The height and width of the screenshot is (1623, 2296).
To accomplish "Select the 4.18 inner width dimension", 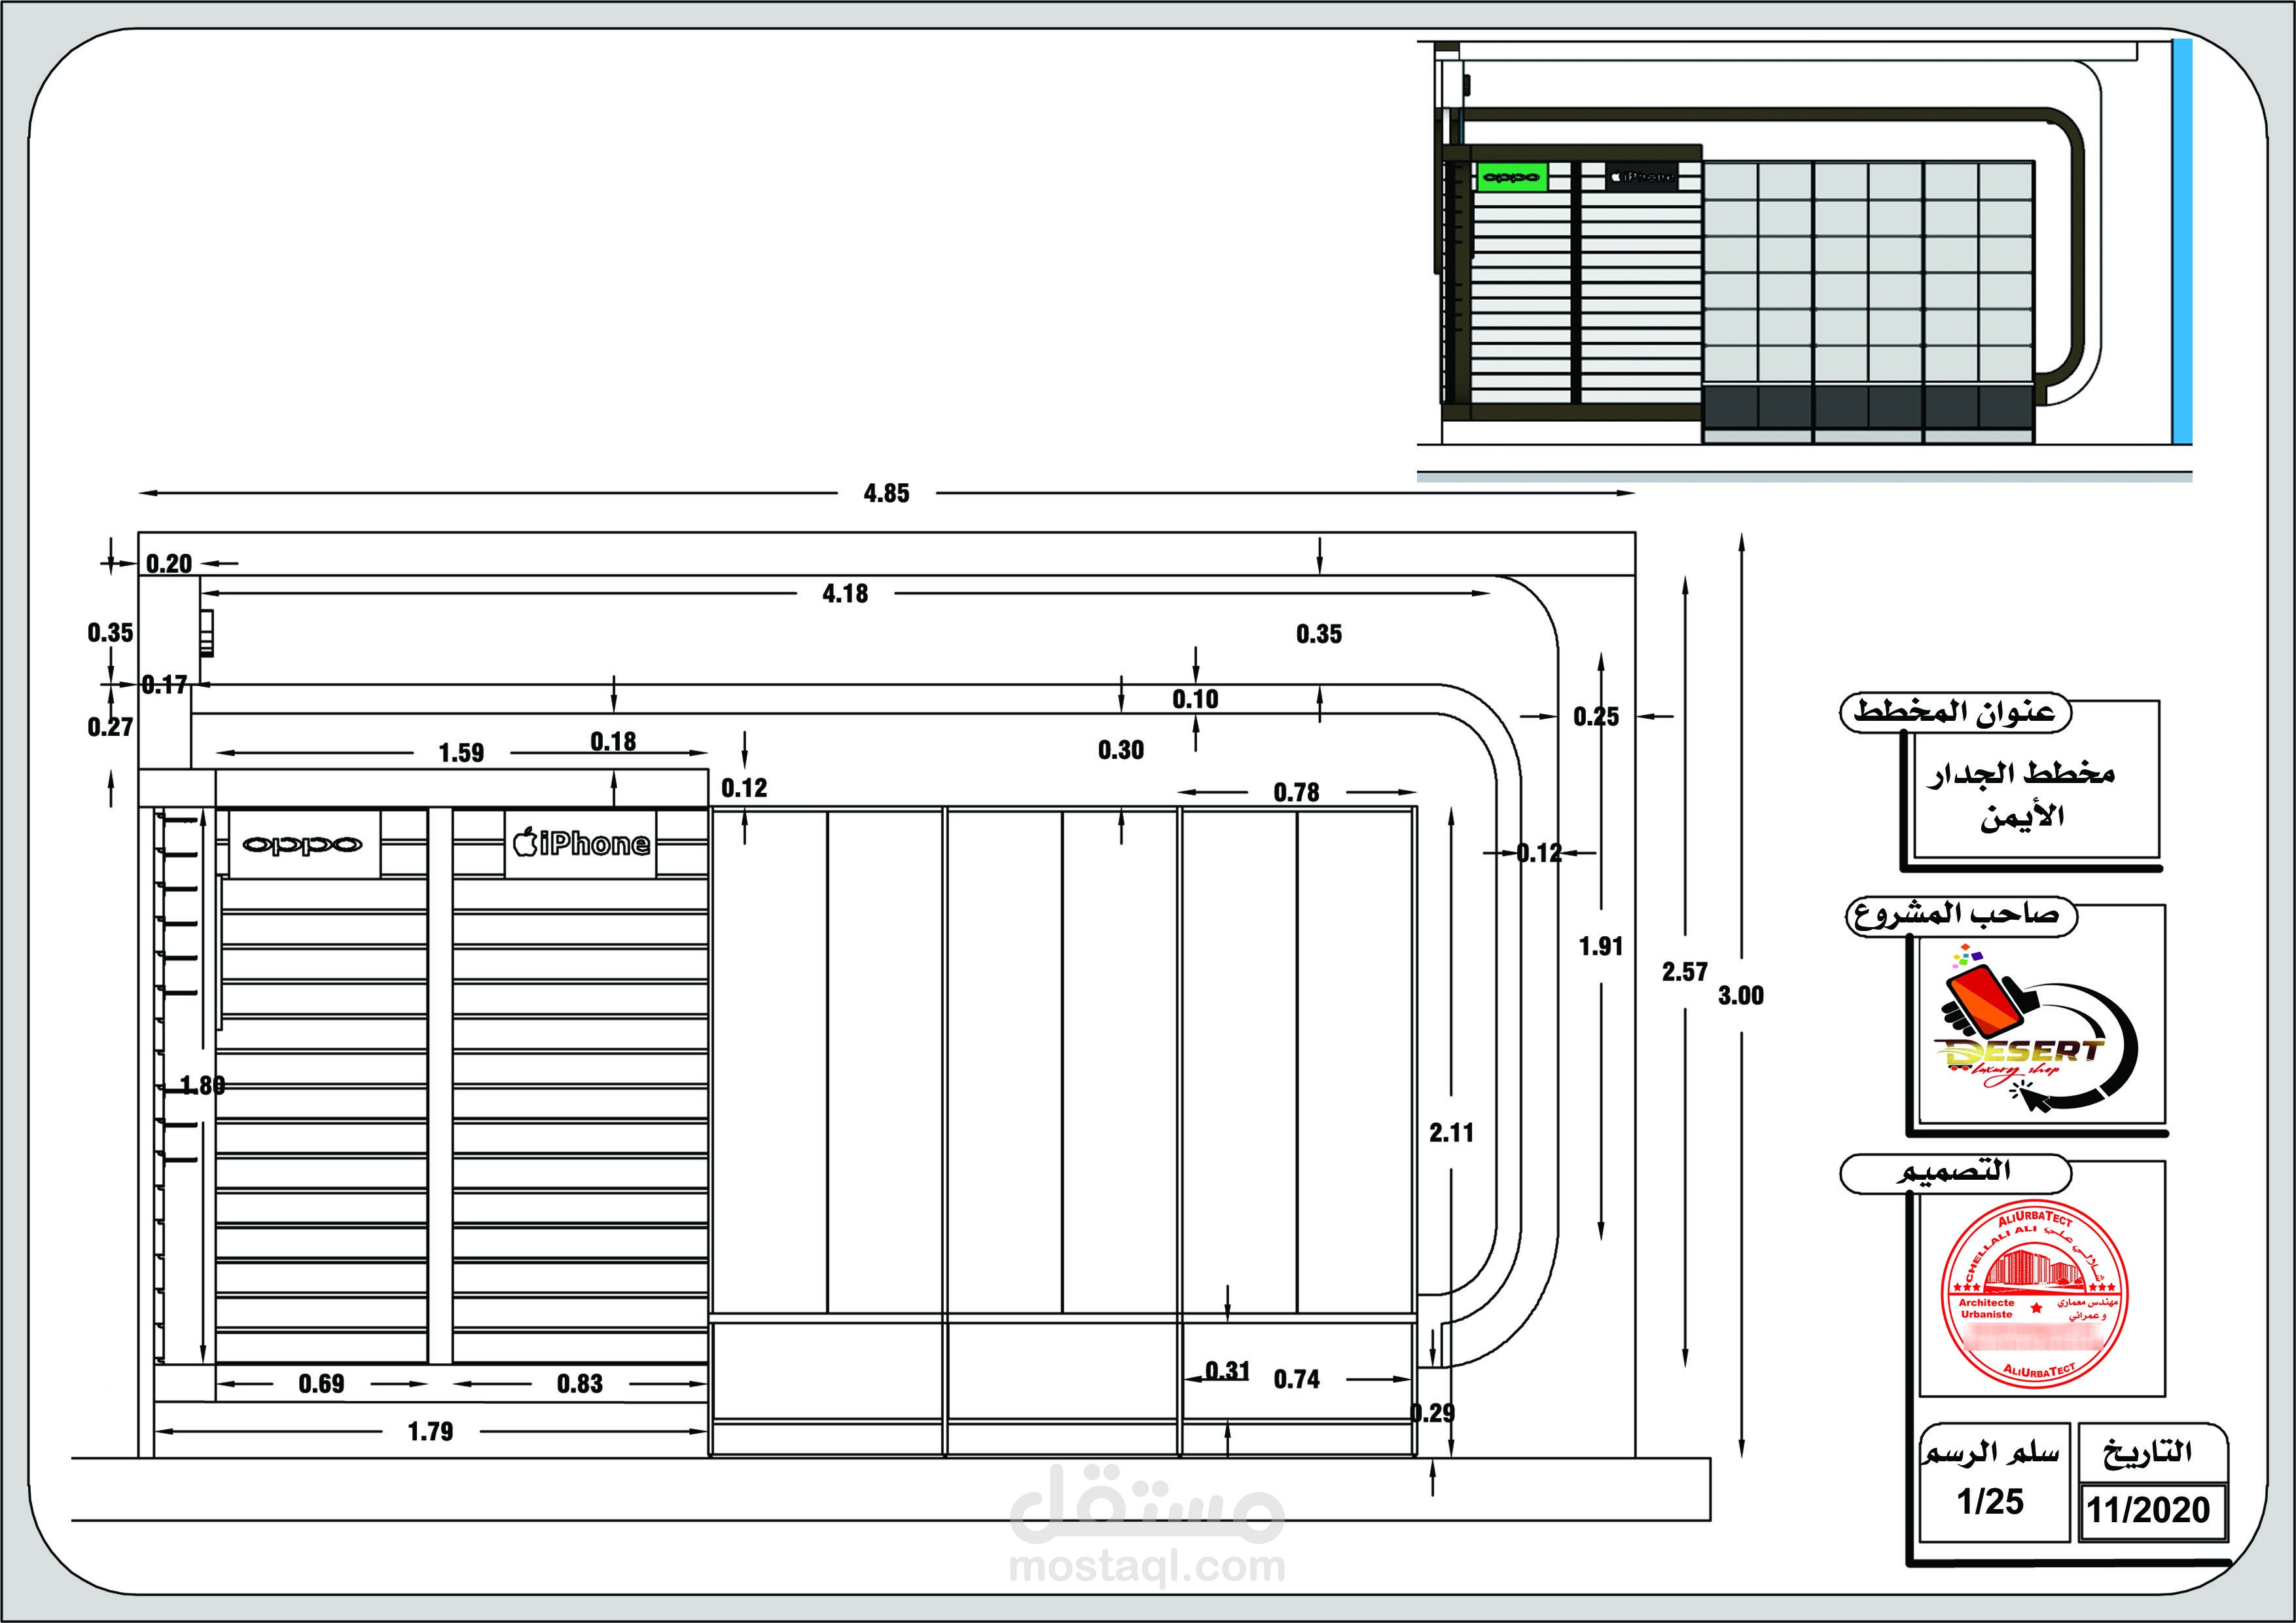I will (x=845, y=594).
